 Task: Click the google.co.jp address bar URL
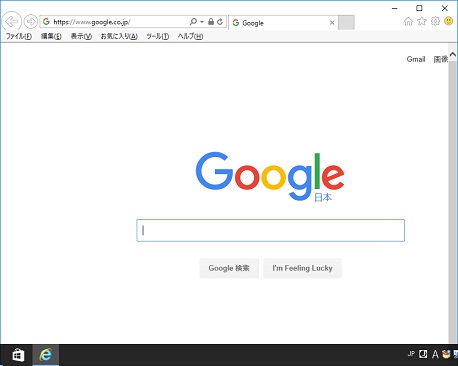click(x=92, y=22)
